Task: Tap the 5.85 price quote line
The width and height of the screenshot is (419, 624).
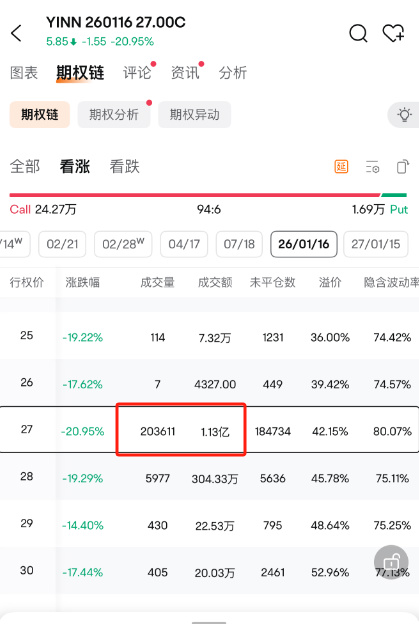Action: tap(100, 41)
